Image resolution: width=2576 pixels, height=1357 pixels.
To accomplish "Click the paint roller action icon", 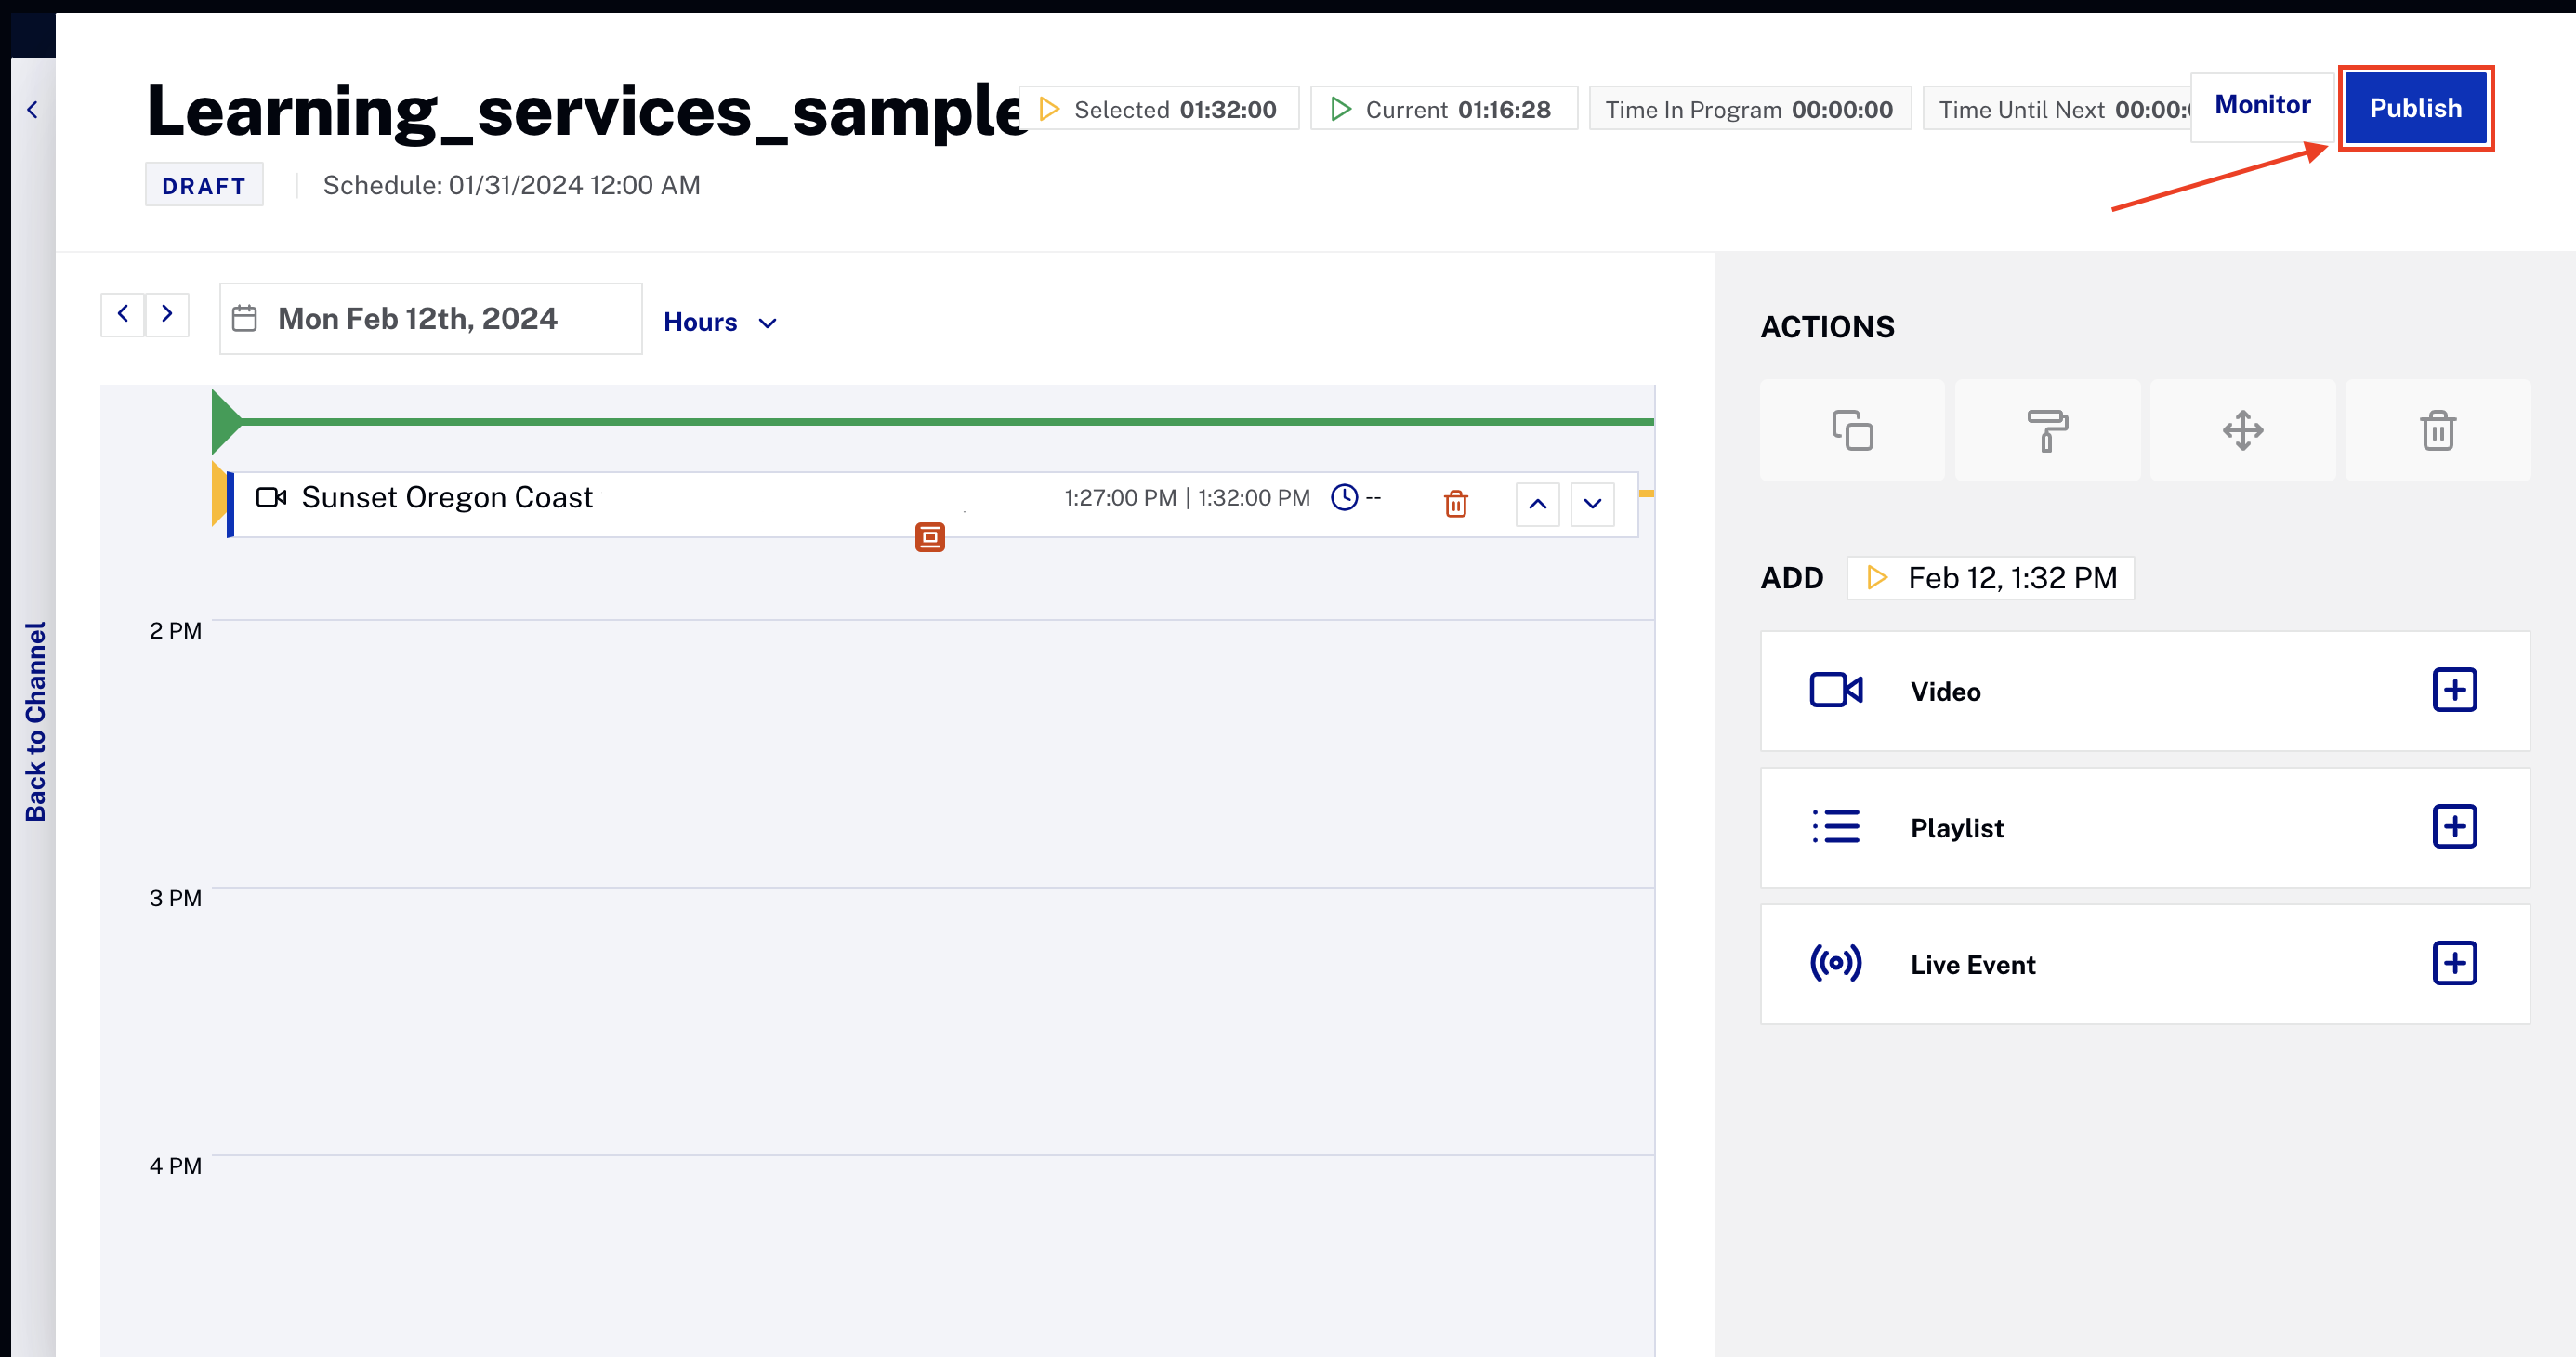I will point(2046,431).
